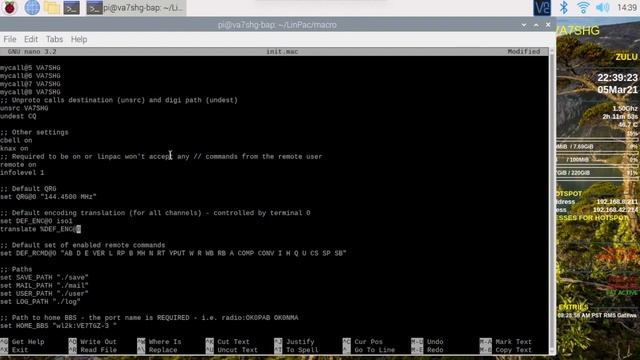The image size is (640, 360).
Task: Open the Help menu
Action: point(79,39)
